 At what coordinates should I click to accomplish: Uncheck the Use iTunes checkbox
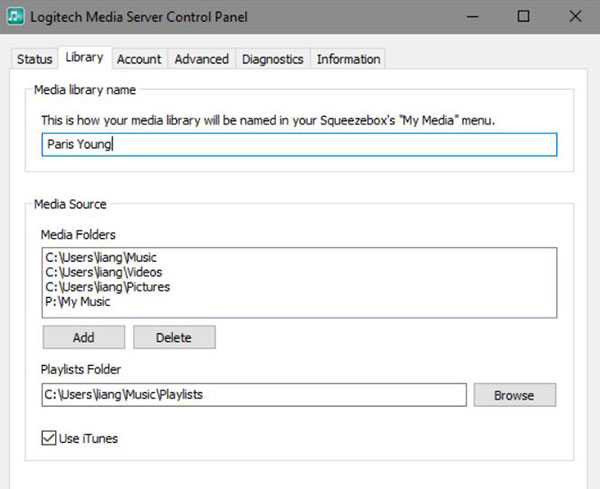[x=49, y=438]
